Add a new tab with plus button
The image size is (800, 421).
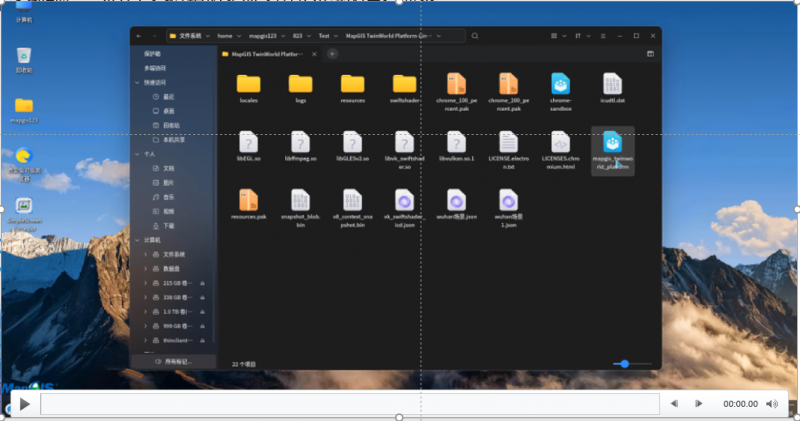pyautogui.click(x=332, y=54)
